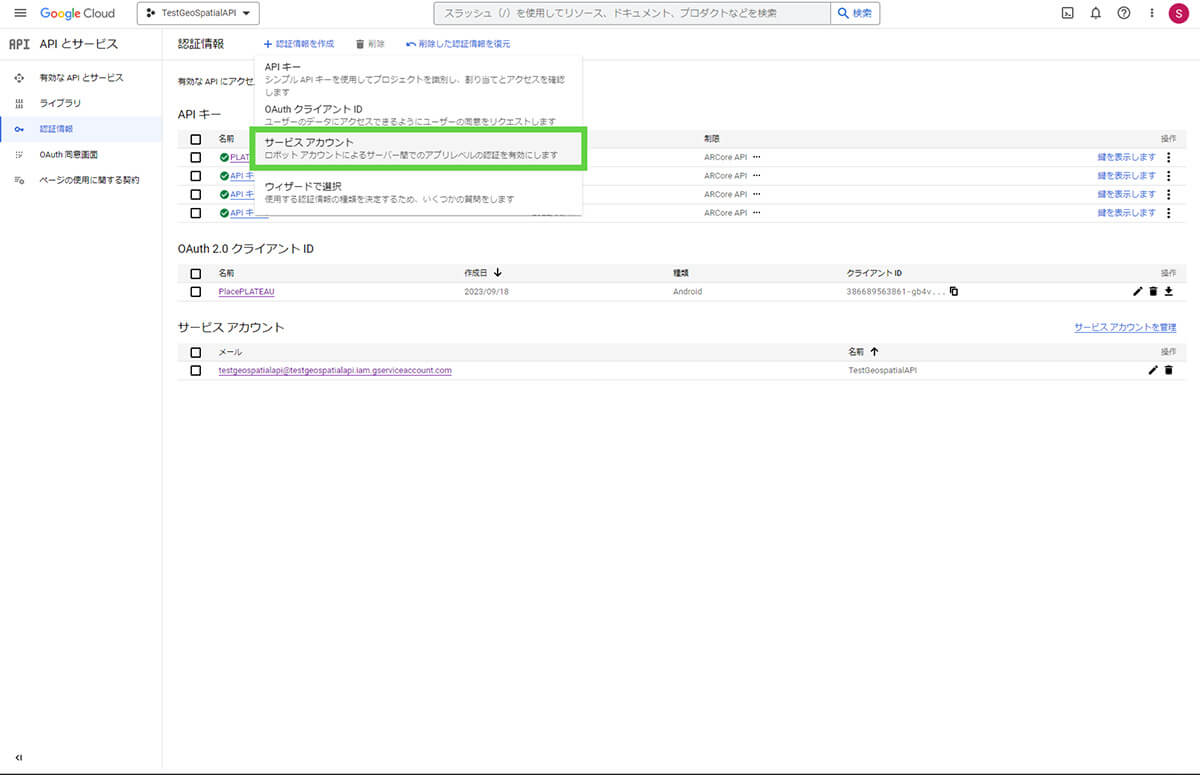Screen dimensions: 1200x775
Task: Click 鍵を表示します in the last key row
Action: coord(1126,212)
